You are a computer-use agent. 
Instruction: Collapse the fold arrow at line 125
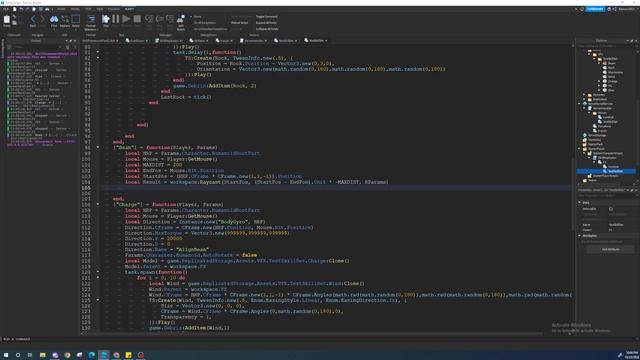tap(98, 300)
